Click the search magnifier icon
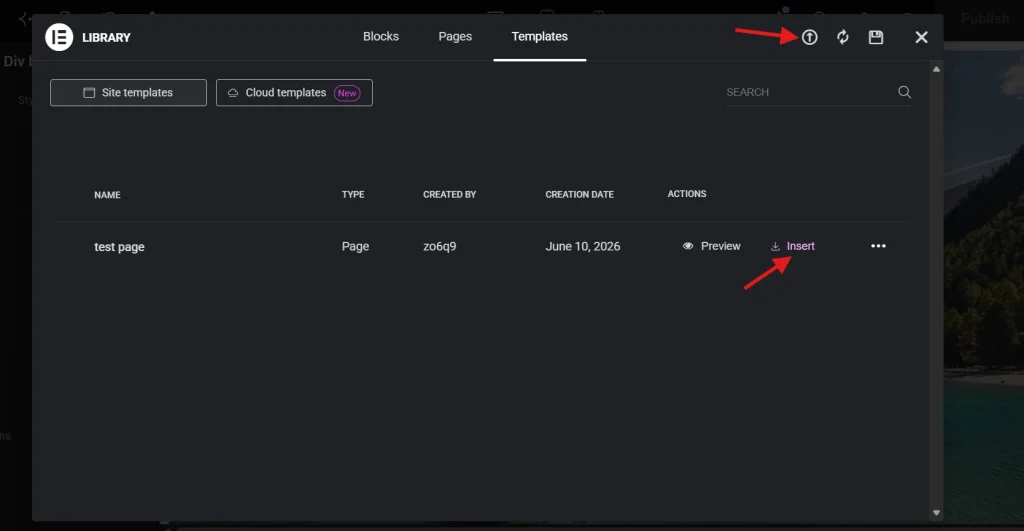The height and width of the screenshot is (531, 1024). [x=904, y=92]
